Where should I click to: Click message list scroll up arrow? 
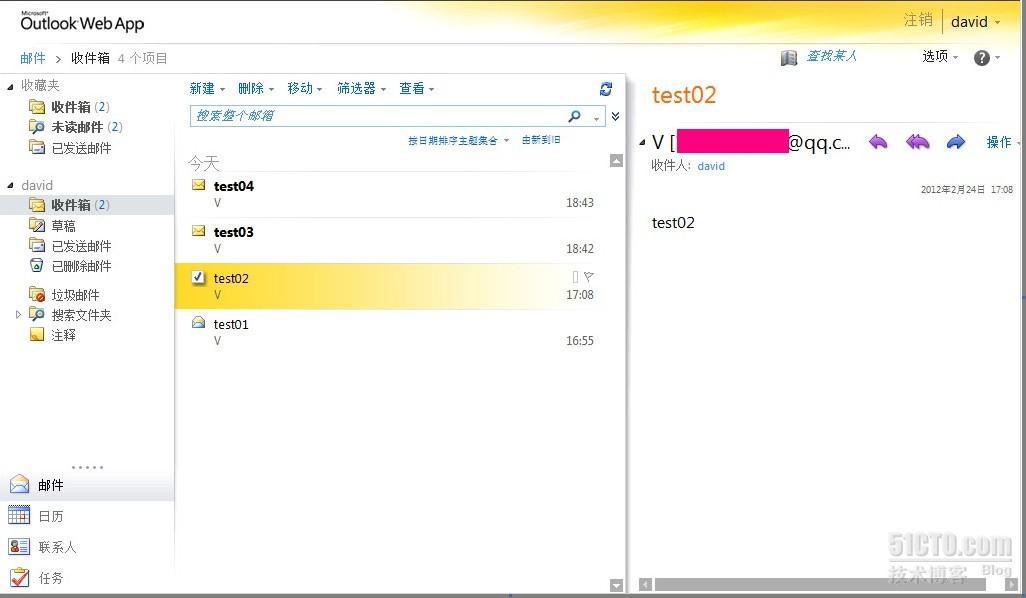click(616, 160)
